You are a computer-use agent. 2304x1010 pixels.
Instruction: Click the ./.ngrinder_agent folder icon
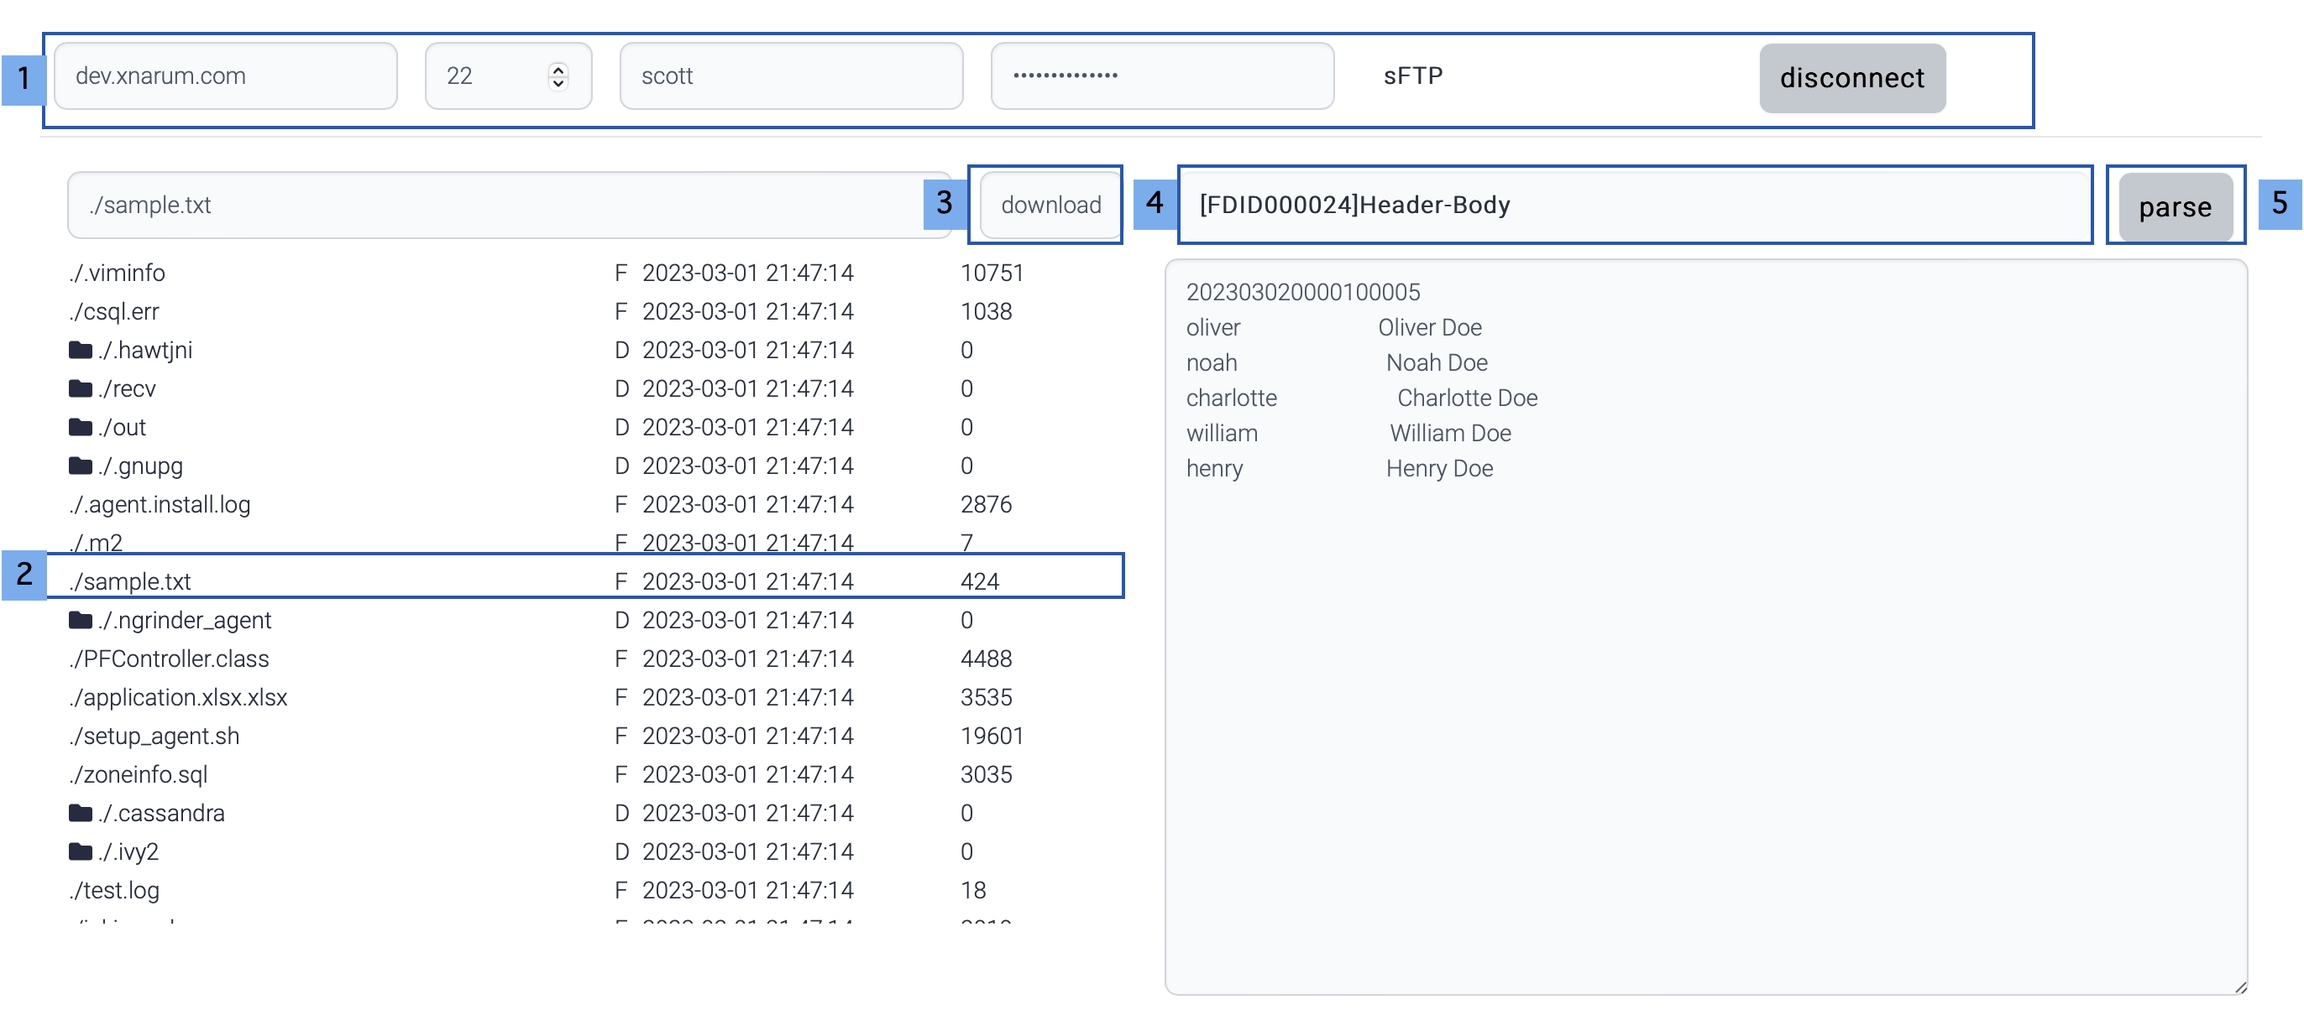tap(80, 620)
